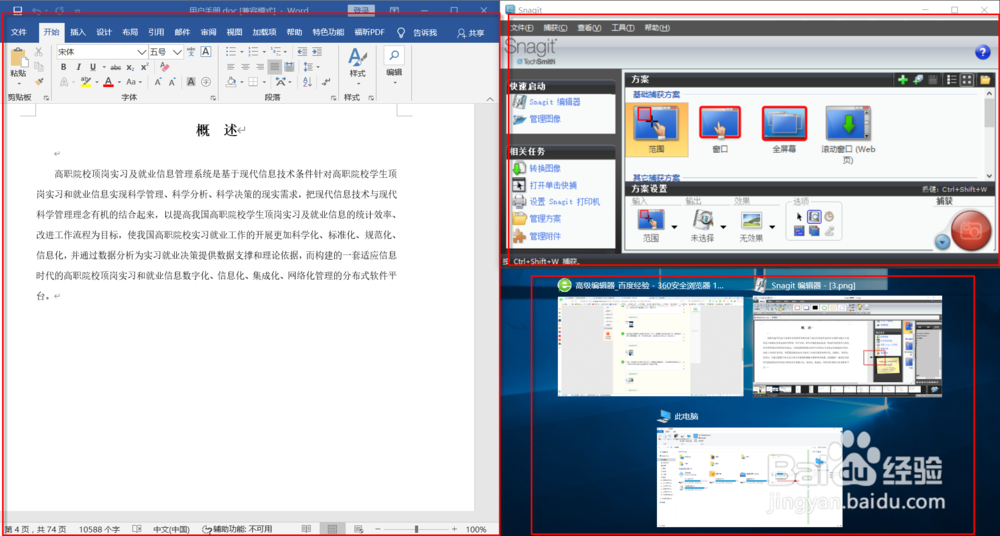Click the 10588 个字 word count
This screenshot has width=1000, height=536.
tap(99, 529)
